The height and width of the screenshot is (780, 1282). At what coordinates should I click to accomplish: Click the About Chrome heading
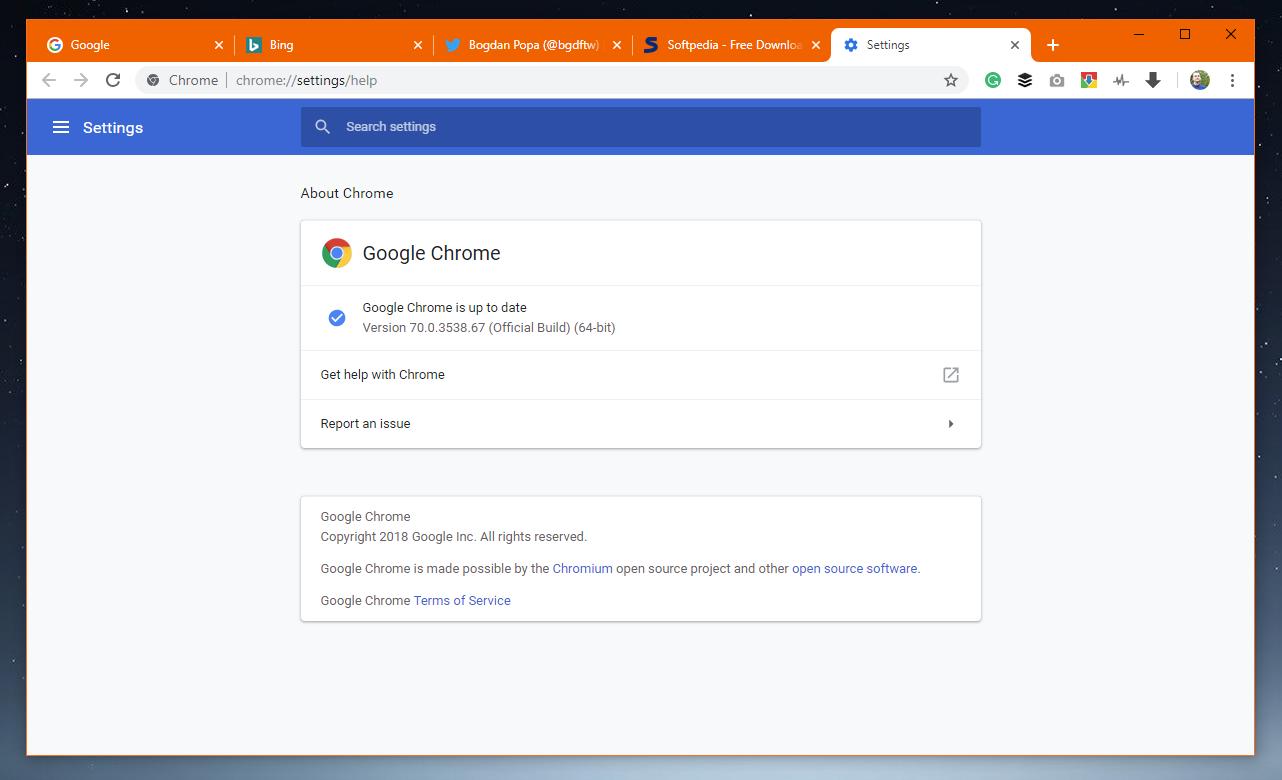[347, 193]
